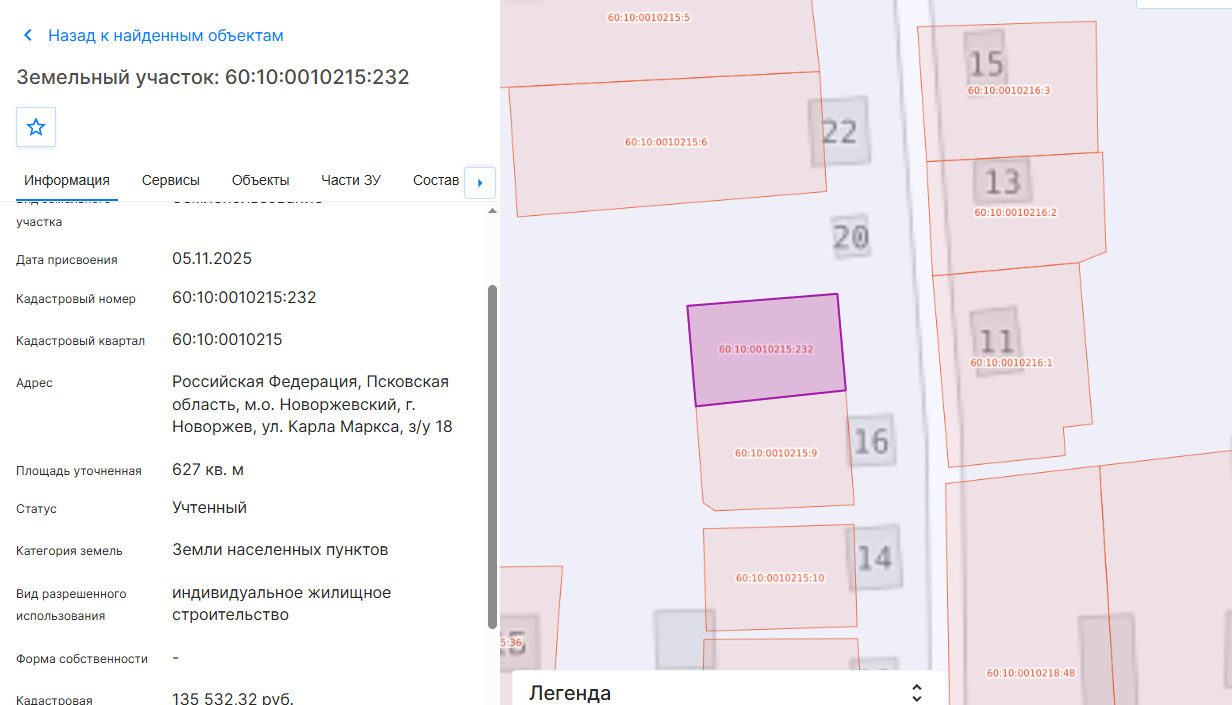1232x705 pixels.
Task: Select parcel 60:10:0010215:6 on the map
Action: (666, 142)
